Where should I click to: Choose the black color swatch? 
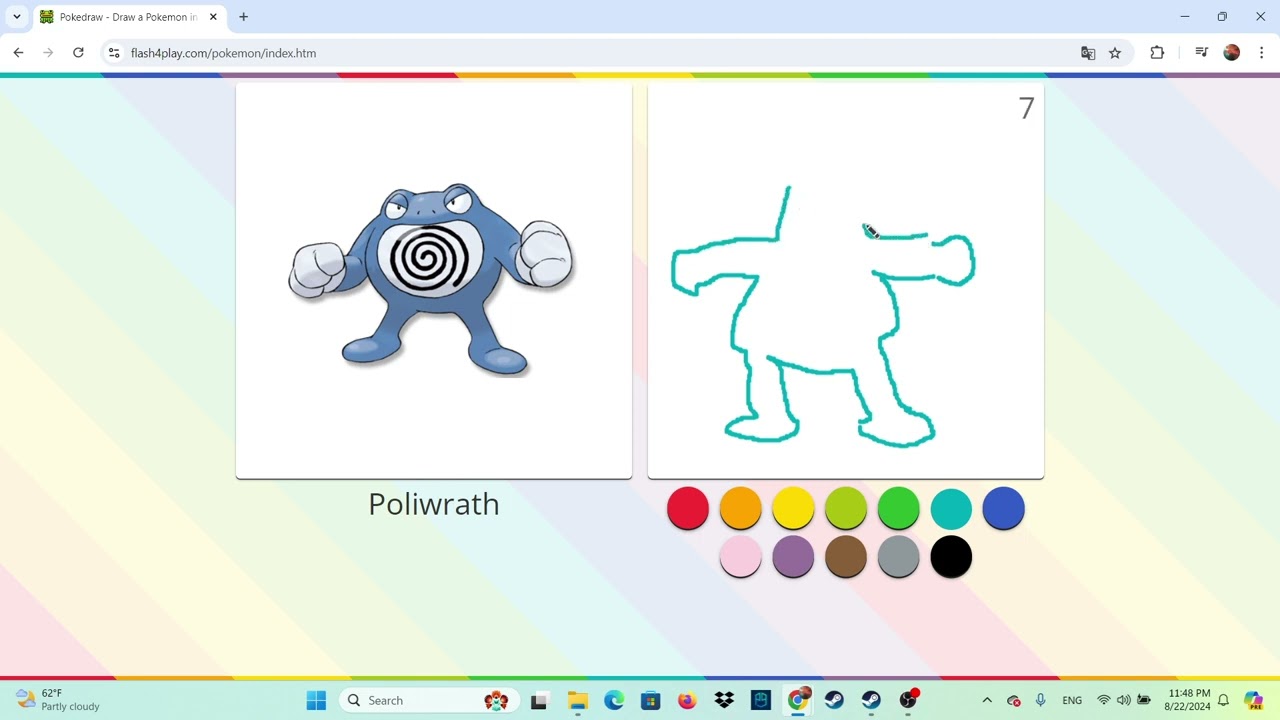coord(951,556)
